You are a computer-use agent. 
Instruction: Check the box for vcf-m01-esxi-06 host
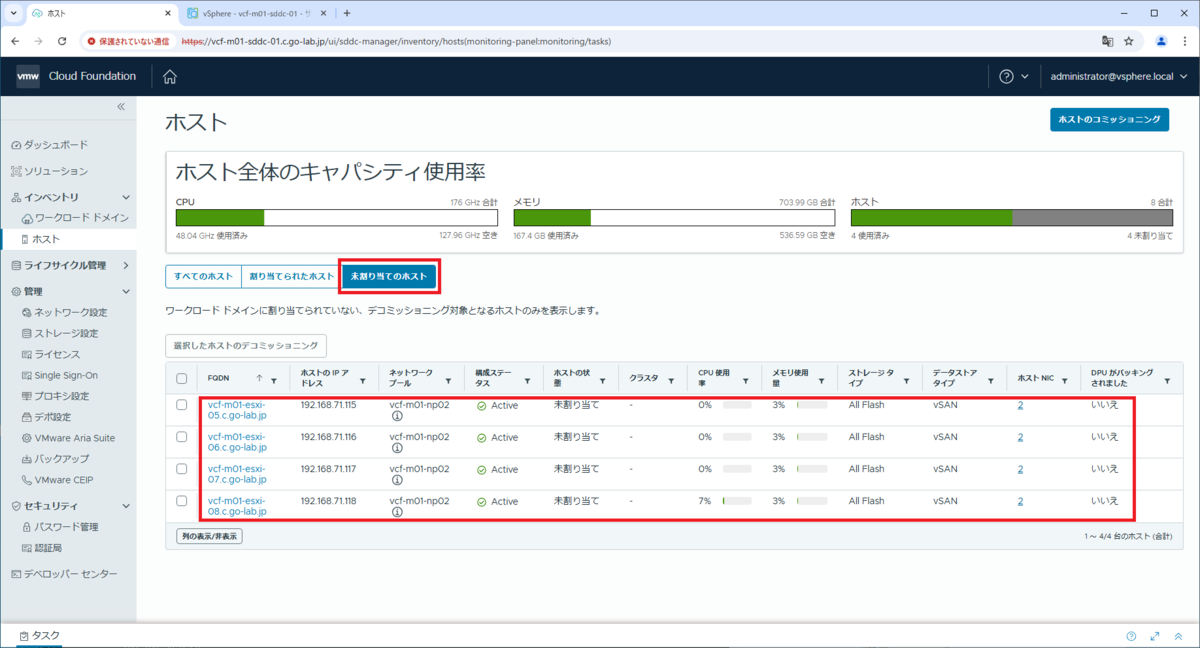pyautogui.click(x=181, y=437)
